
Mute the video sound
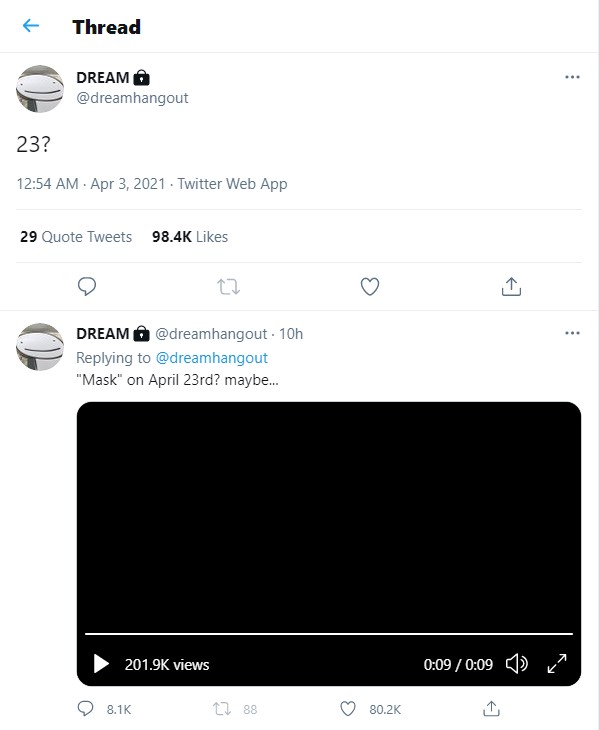(517, 663)
